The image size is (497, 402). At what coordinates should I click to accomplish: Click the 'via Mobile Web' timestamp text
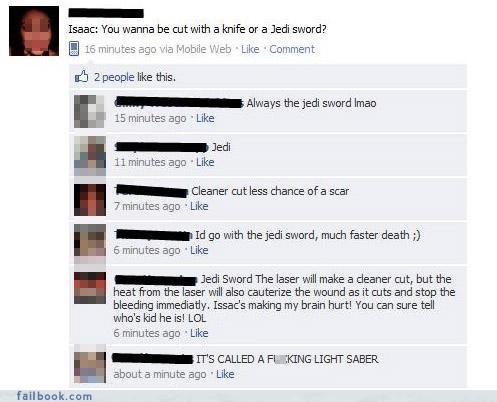pos(158,49)
